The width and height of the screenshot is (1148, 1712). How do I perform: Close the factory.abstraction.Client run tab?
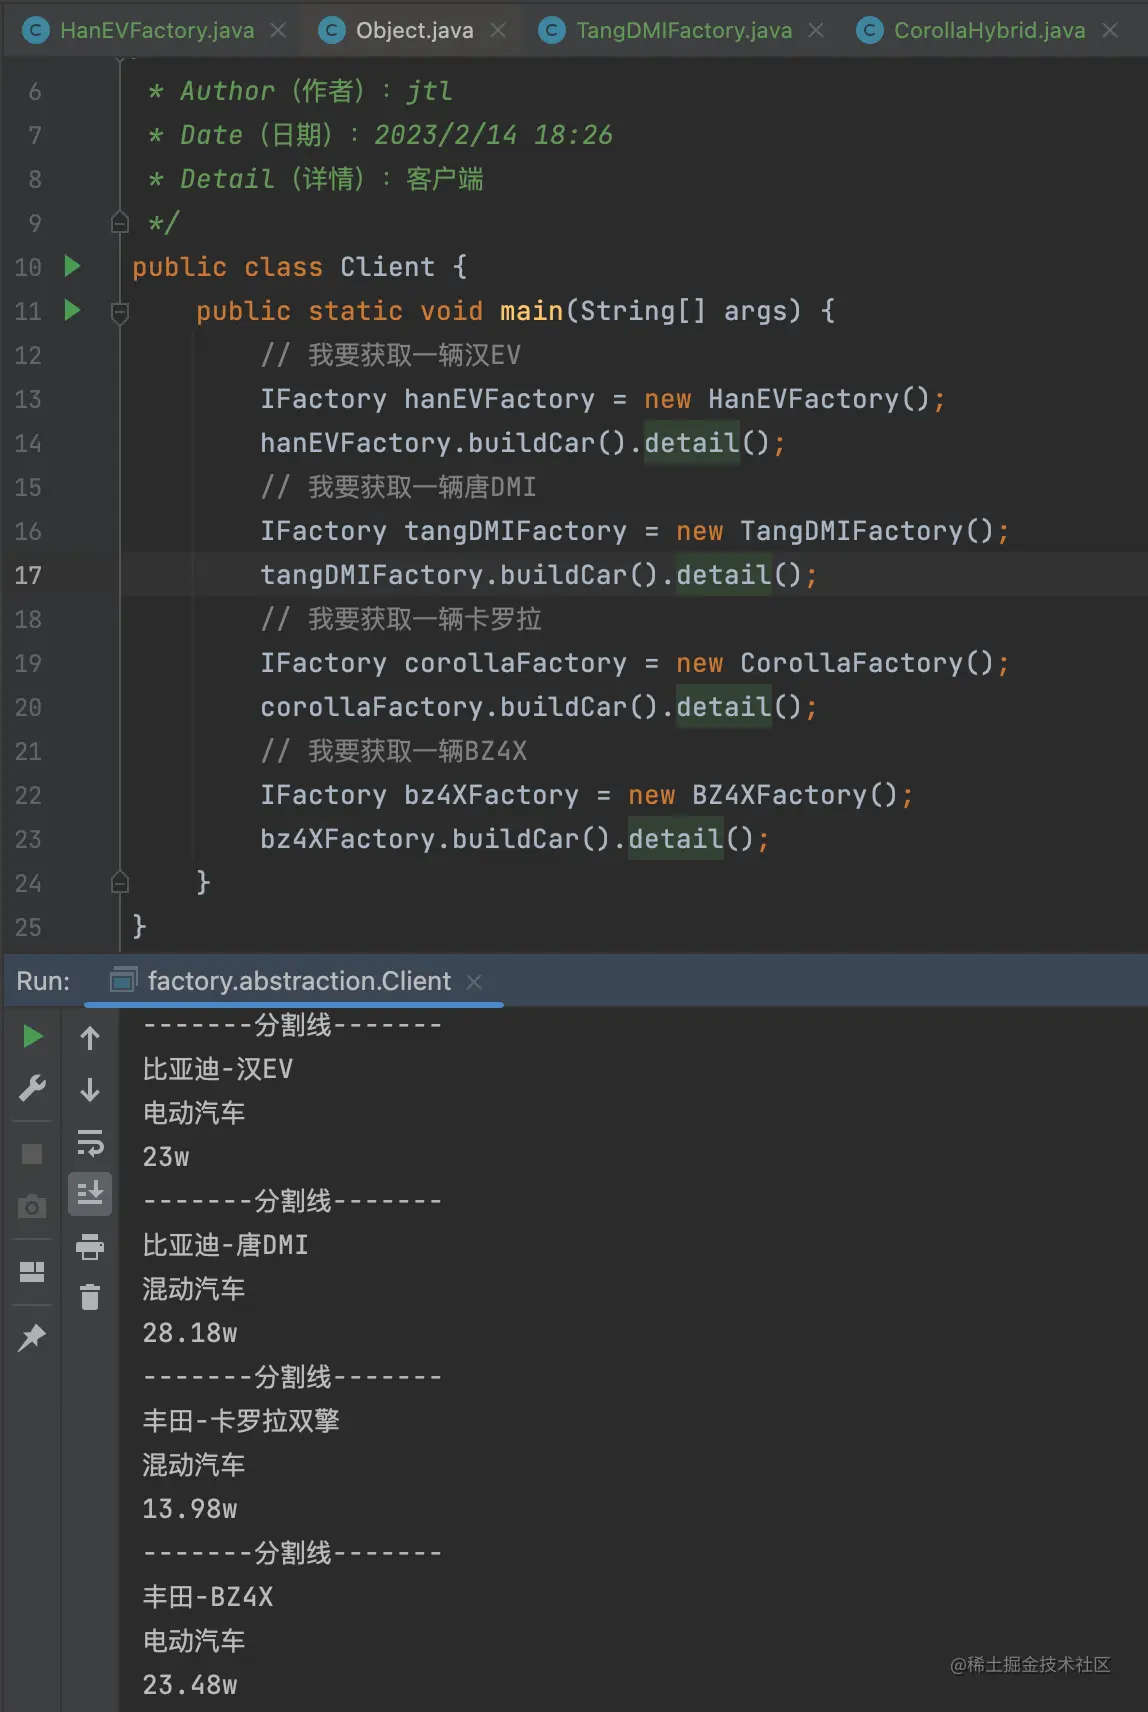[474, 982]
